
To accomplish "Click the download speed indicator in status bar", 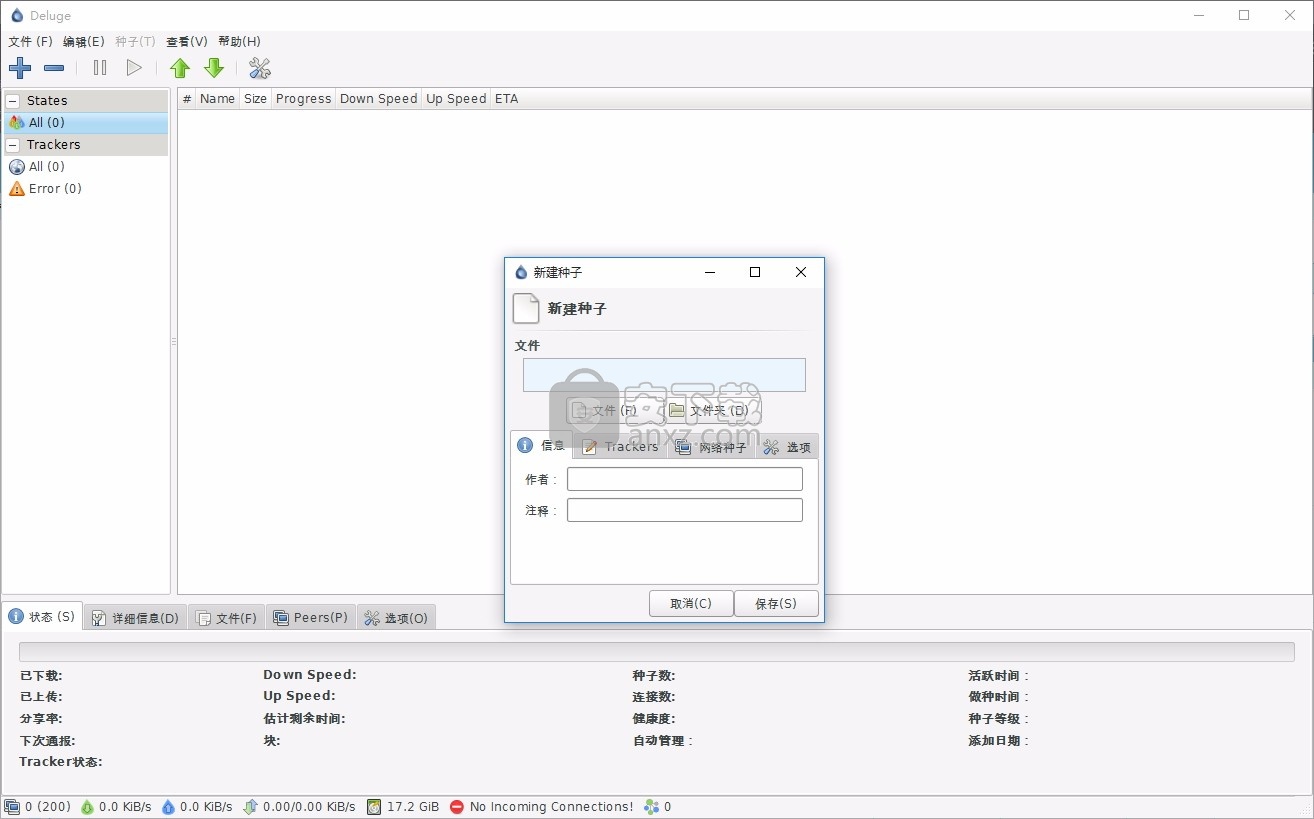I will coord(116,806).
